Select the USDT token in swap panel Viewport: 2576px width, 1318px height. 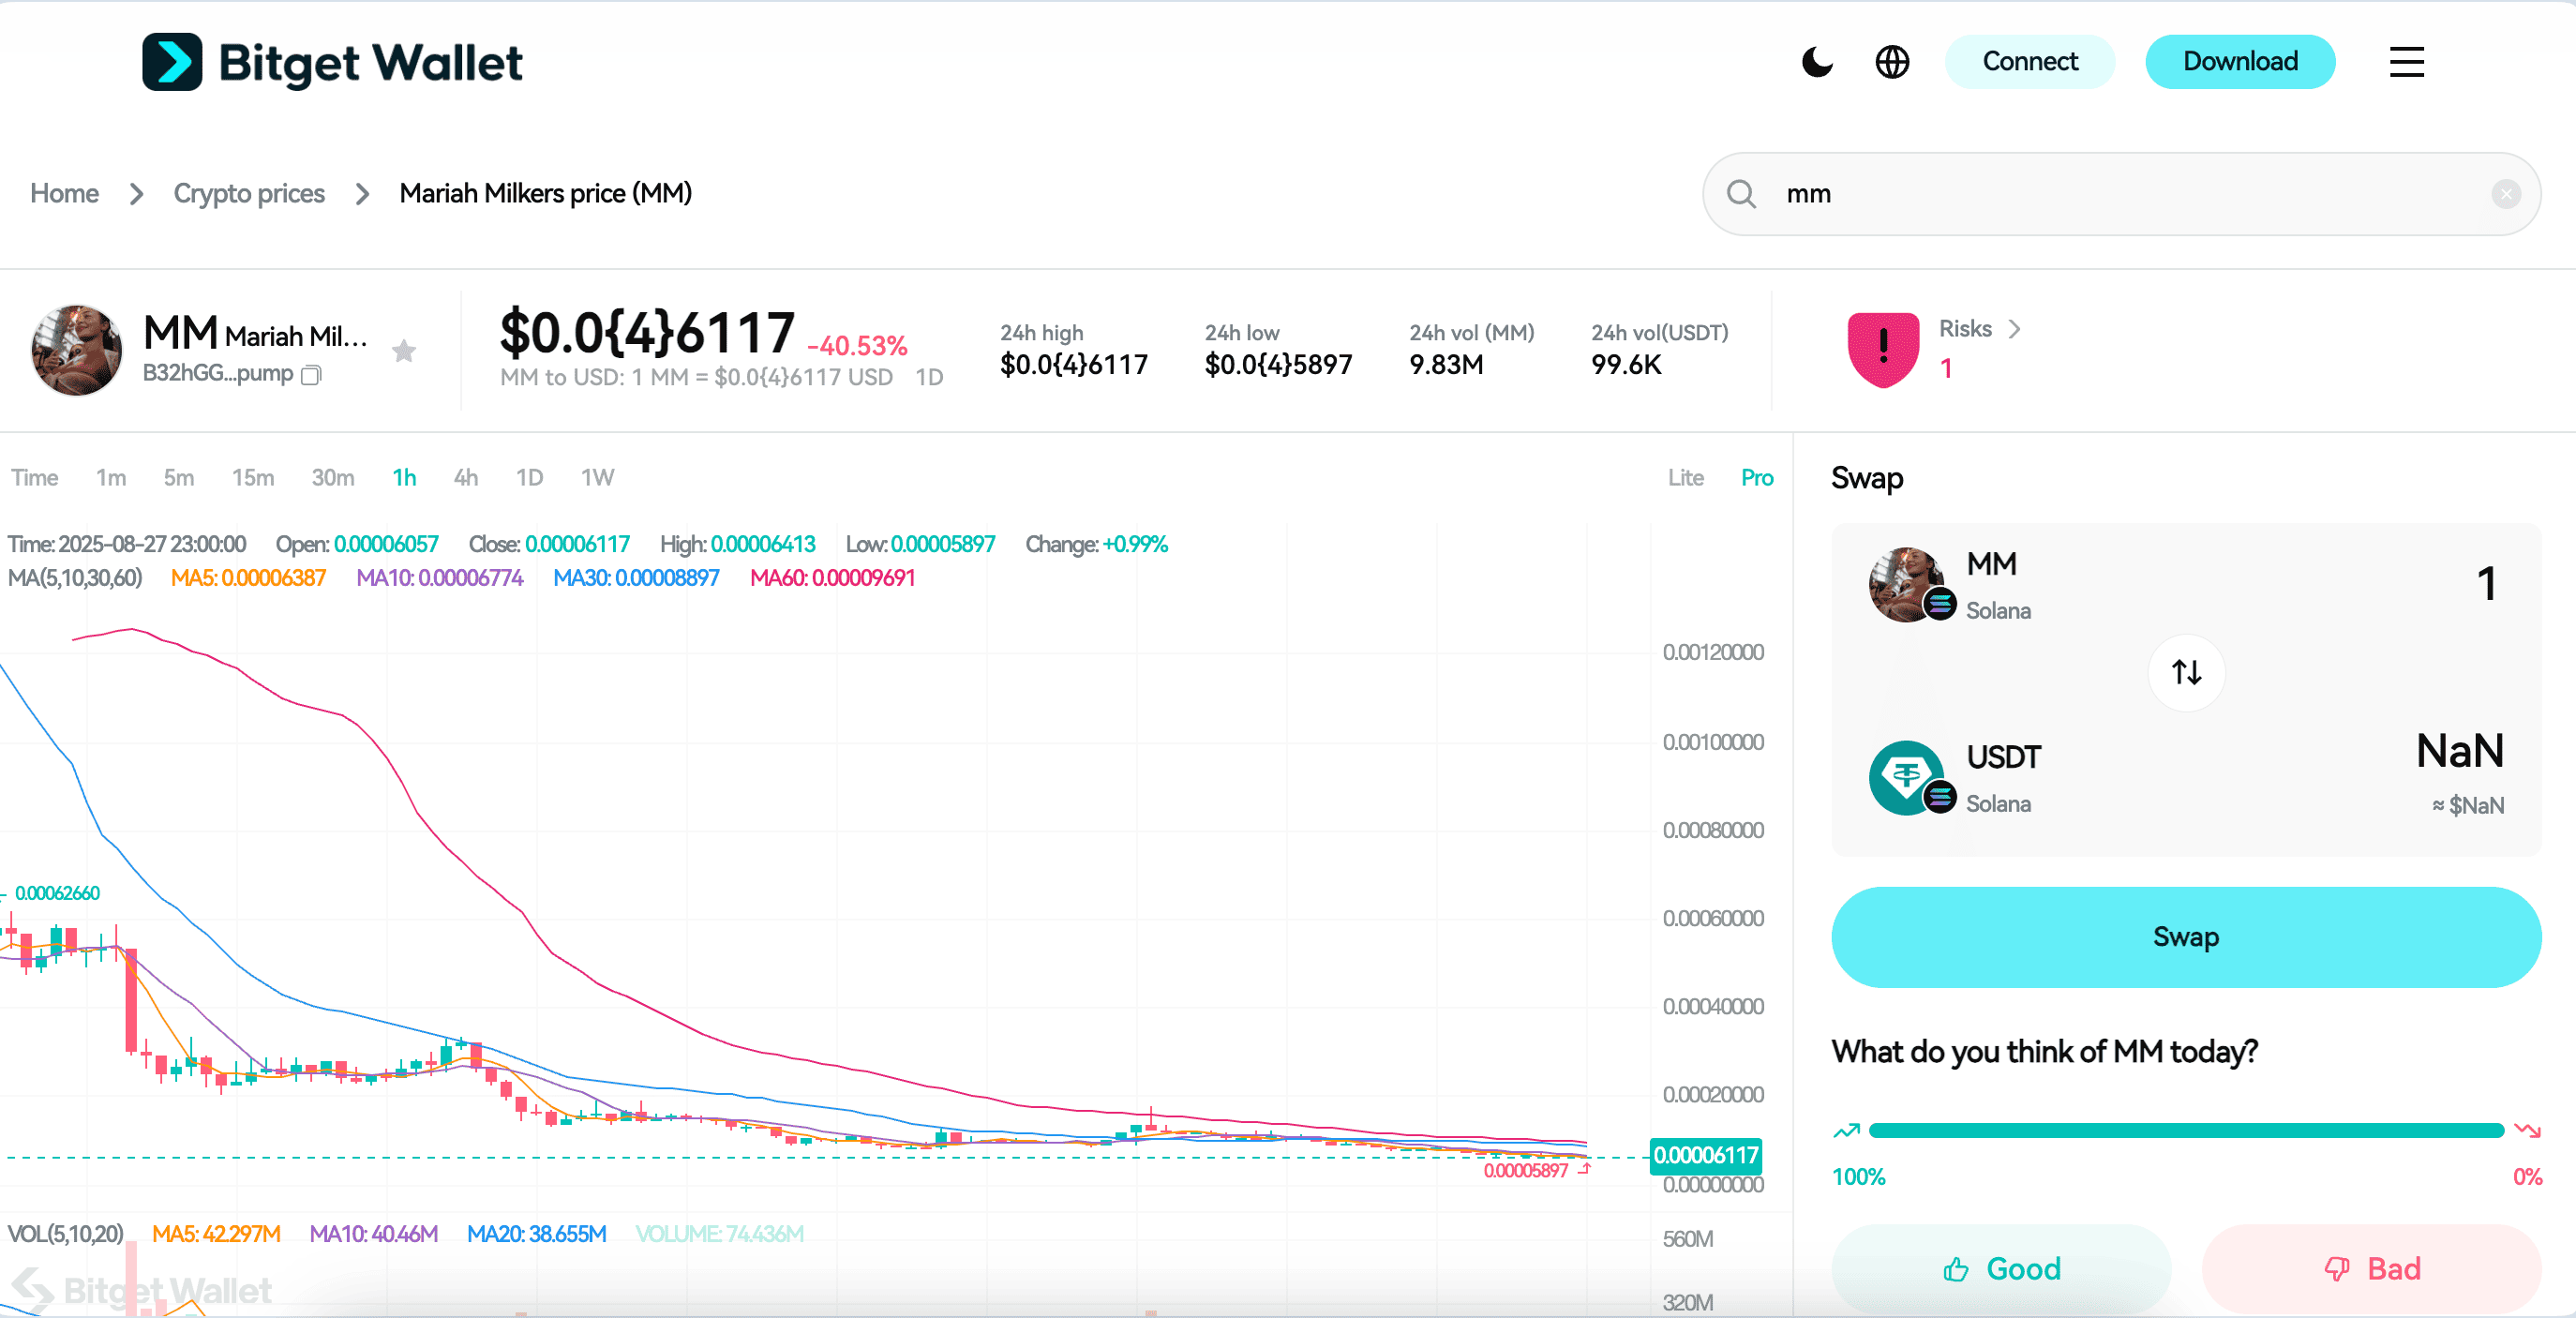click(x=1955, y=778)
